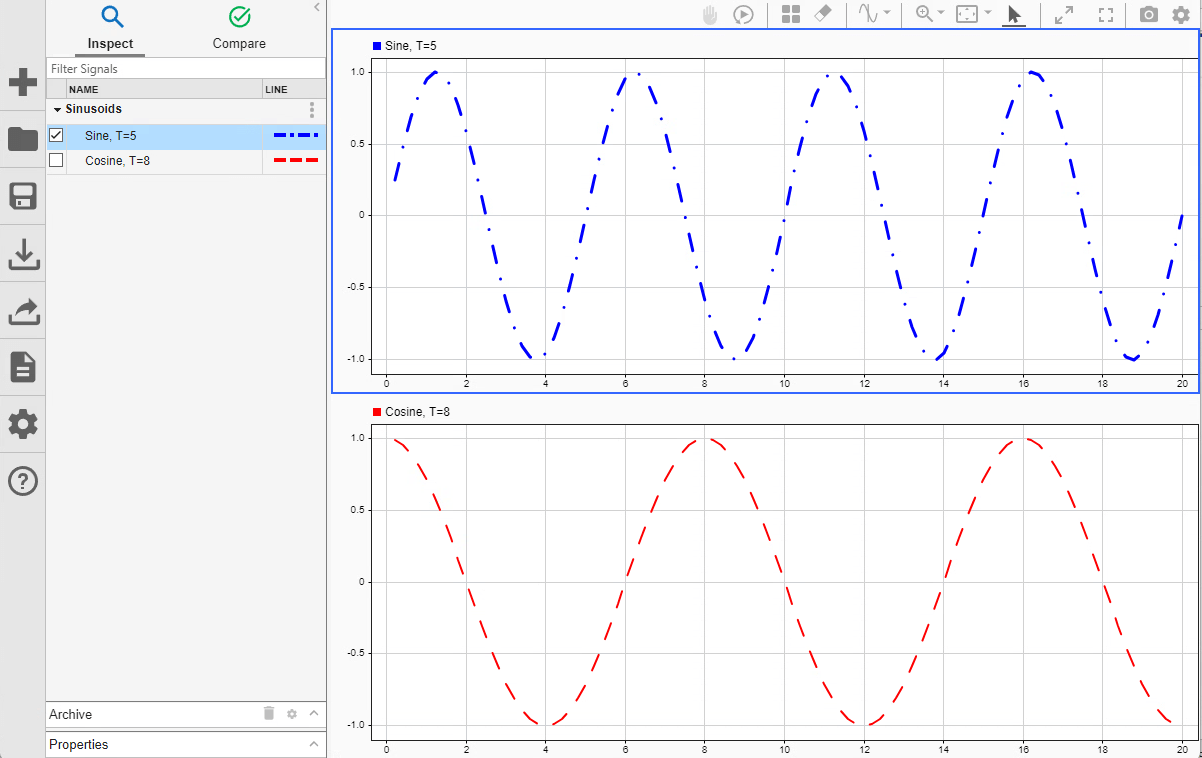This screenshot has width=1202, height=758.
Task: Click the LINE column header
Action: (x=294, y=89)
